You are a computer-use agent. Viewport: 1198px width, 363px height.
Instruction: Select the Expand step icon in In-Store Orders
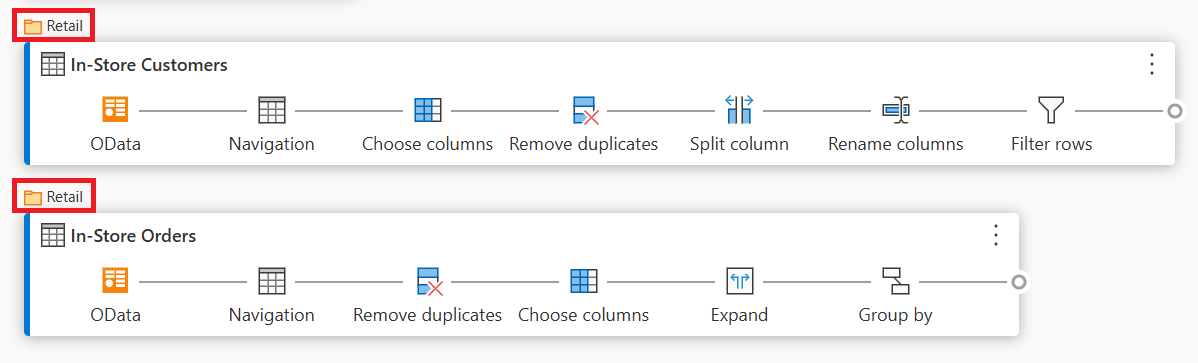click(739, 282)
